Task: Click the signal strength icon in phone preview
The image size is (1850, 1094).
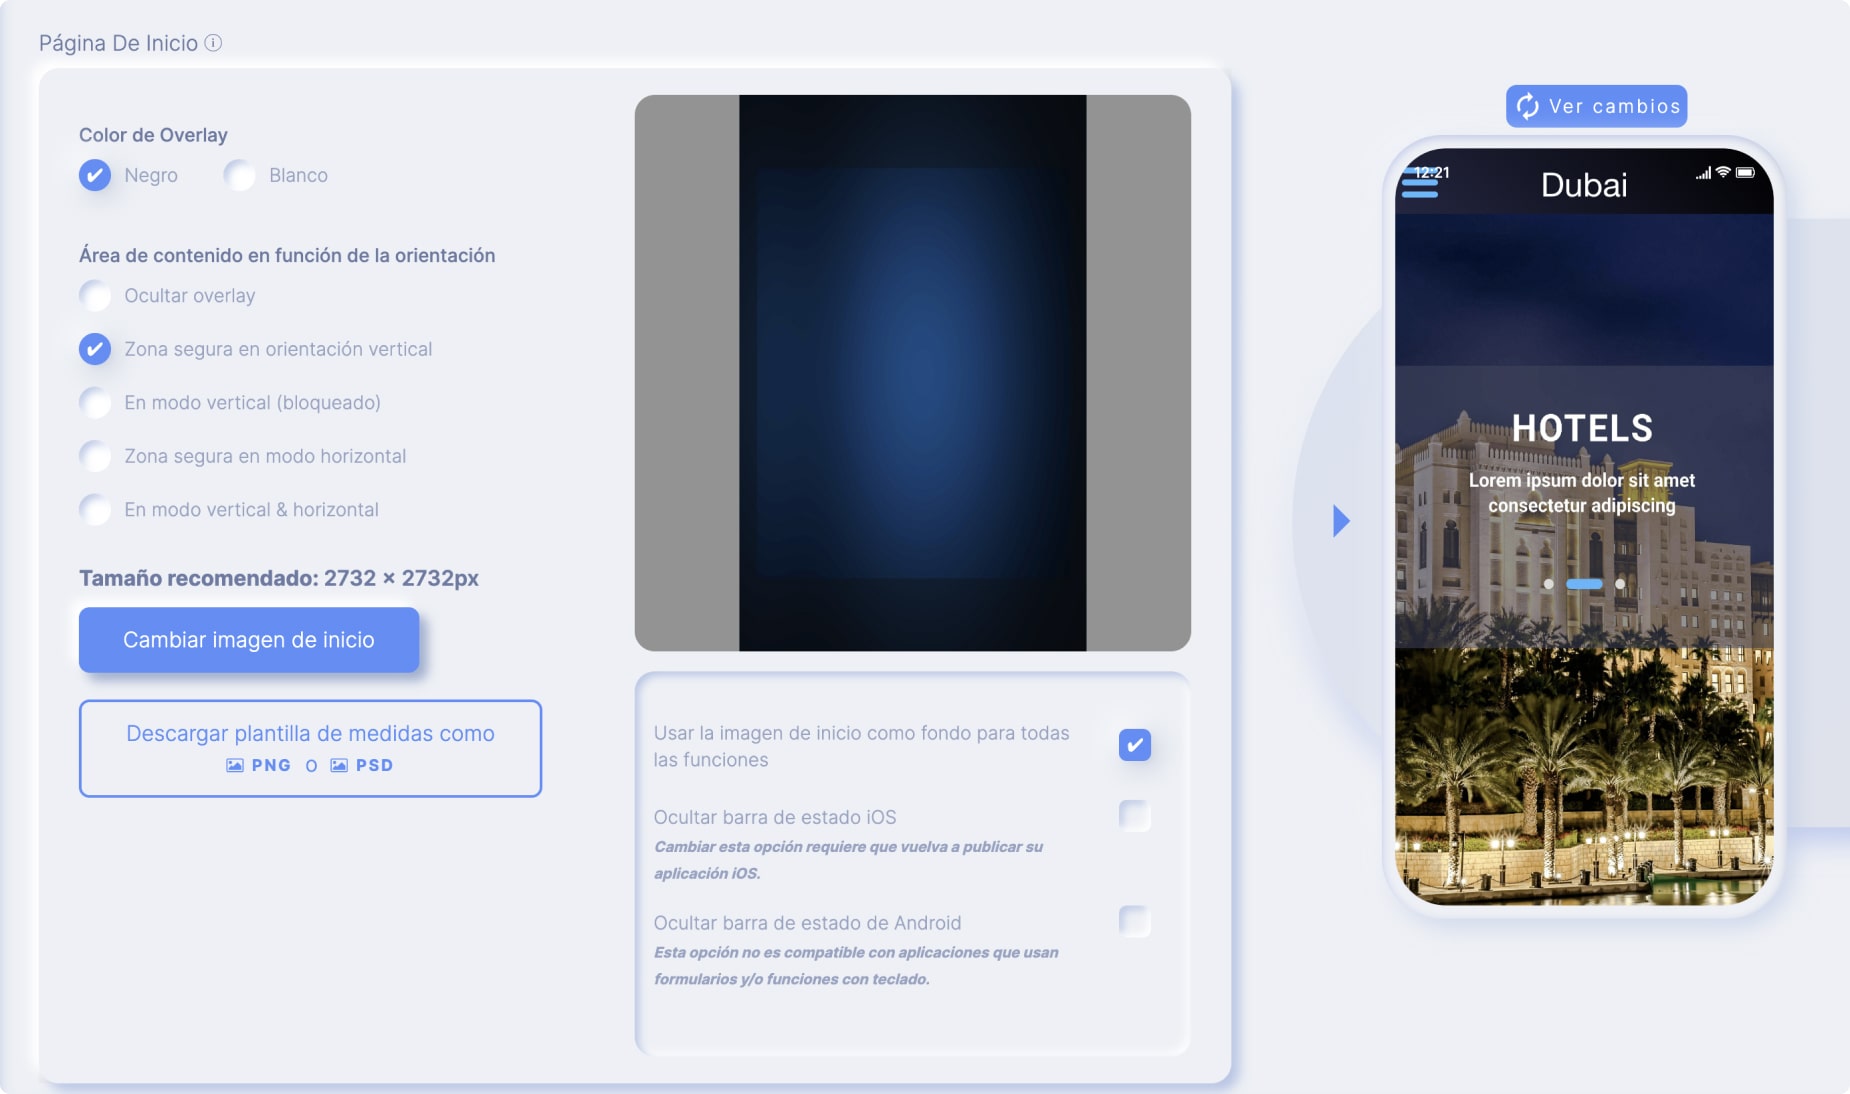Action: coord(1703,173)
